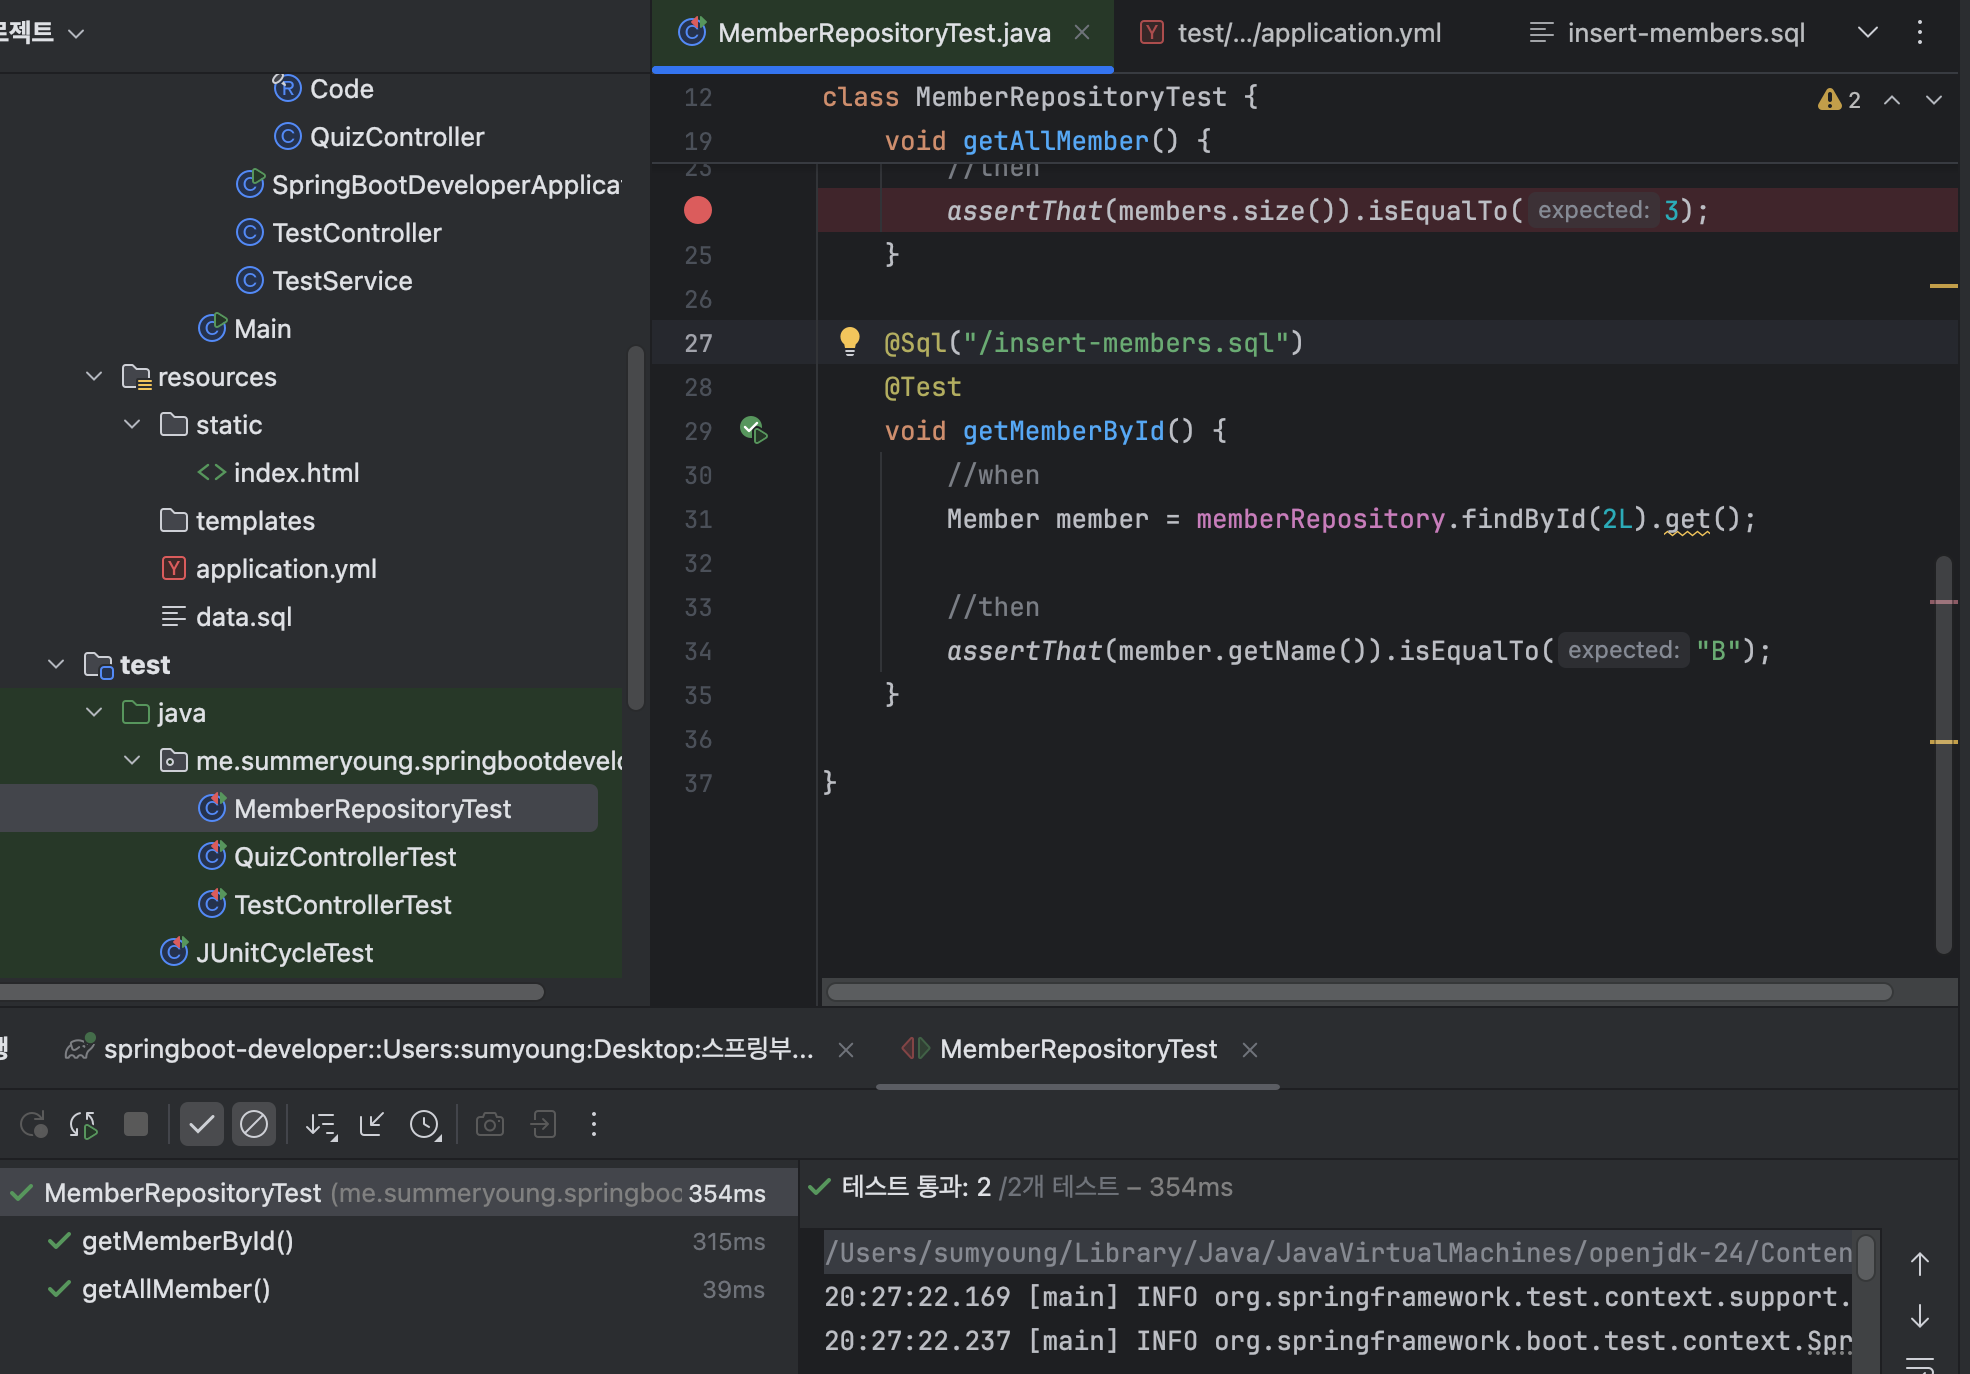Collapse the resources folder

coord(94,377)
